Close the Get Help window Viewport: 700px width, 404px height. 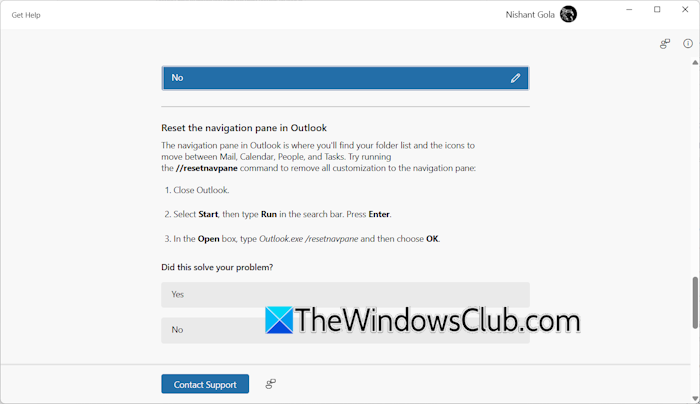685,9
